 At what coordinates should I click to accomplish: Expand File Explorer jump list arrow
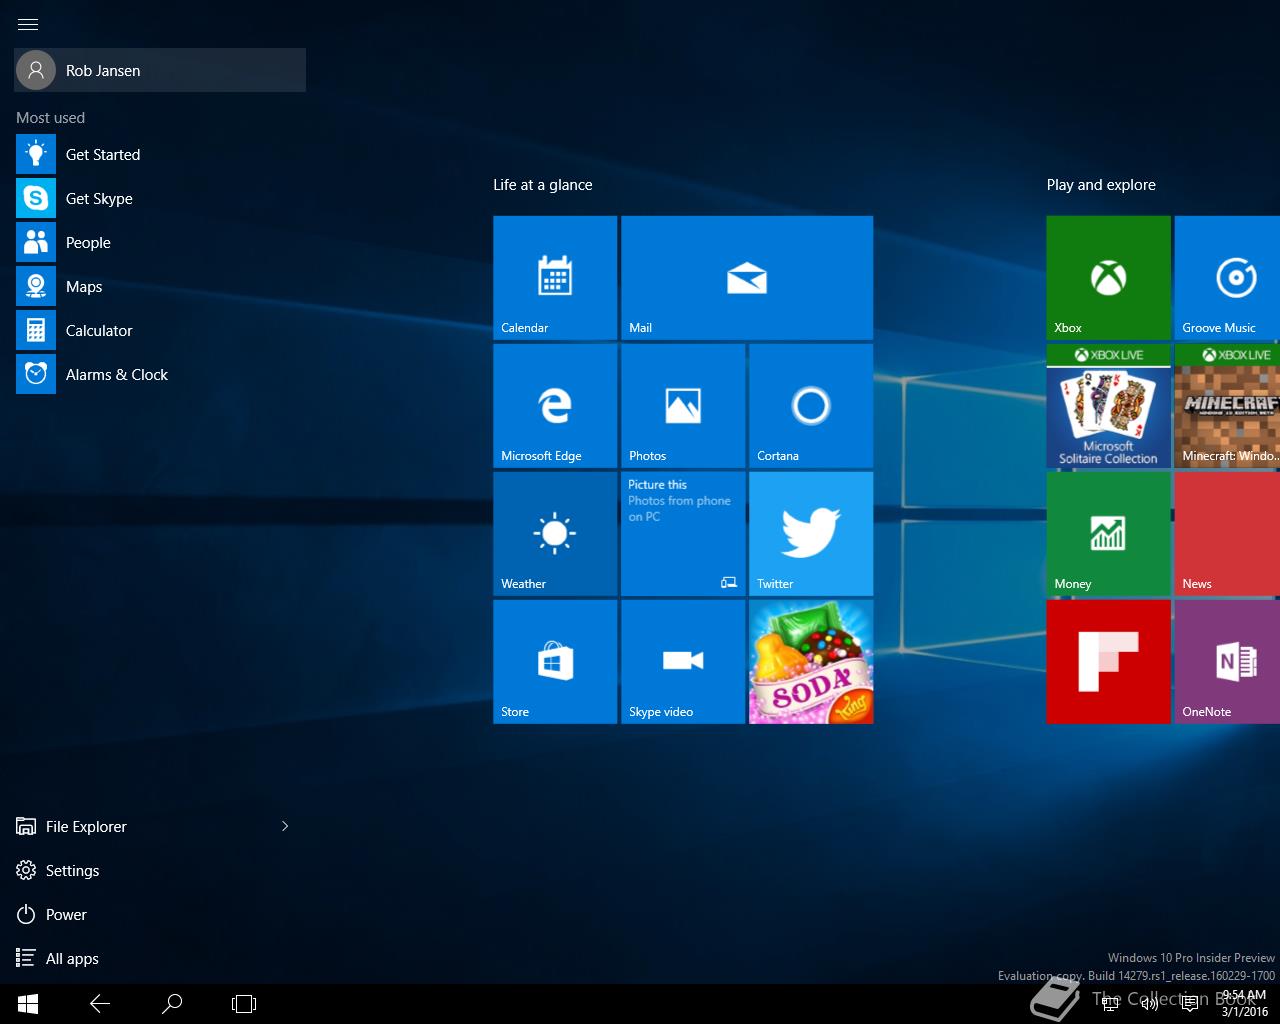coord(285,826)
